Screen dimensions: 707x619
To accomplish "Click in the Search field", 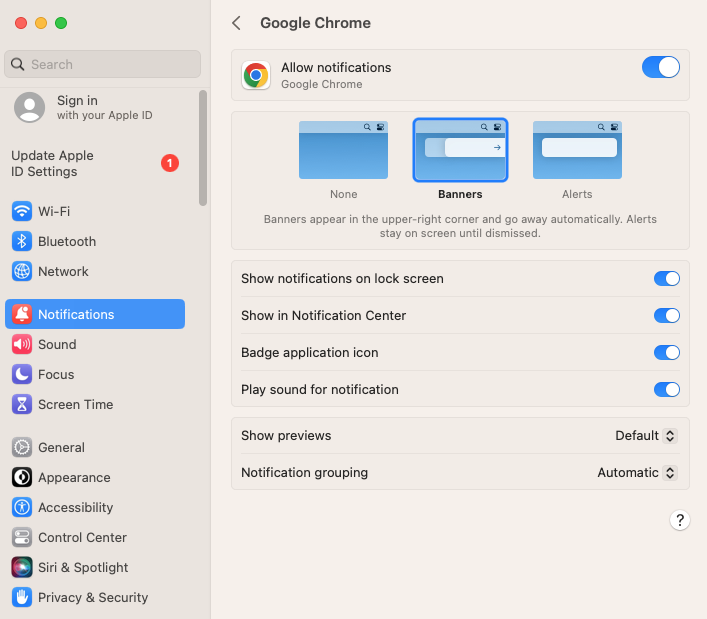I will tap(102, 64).
